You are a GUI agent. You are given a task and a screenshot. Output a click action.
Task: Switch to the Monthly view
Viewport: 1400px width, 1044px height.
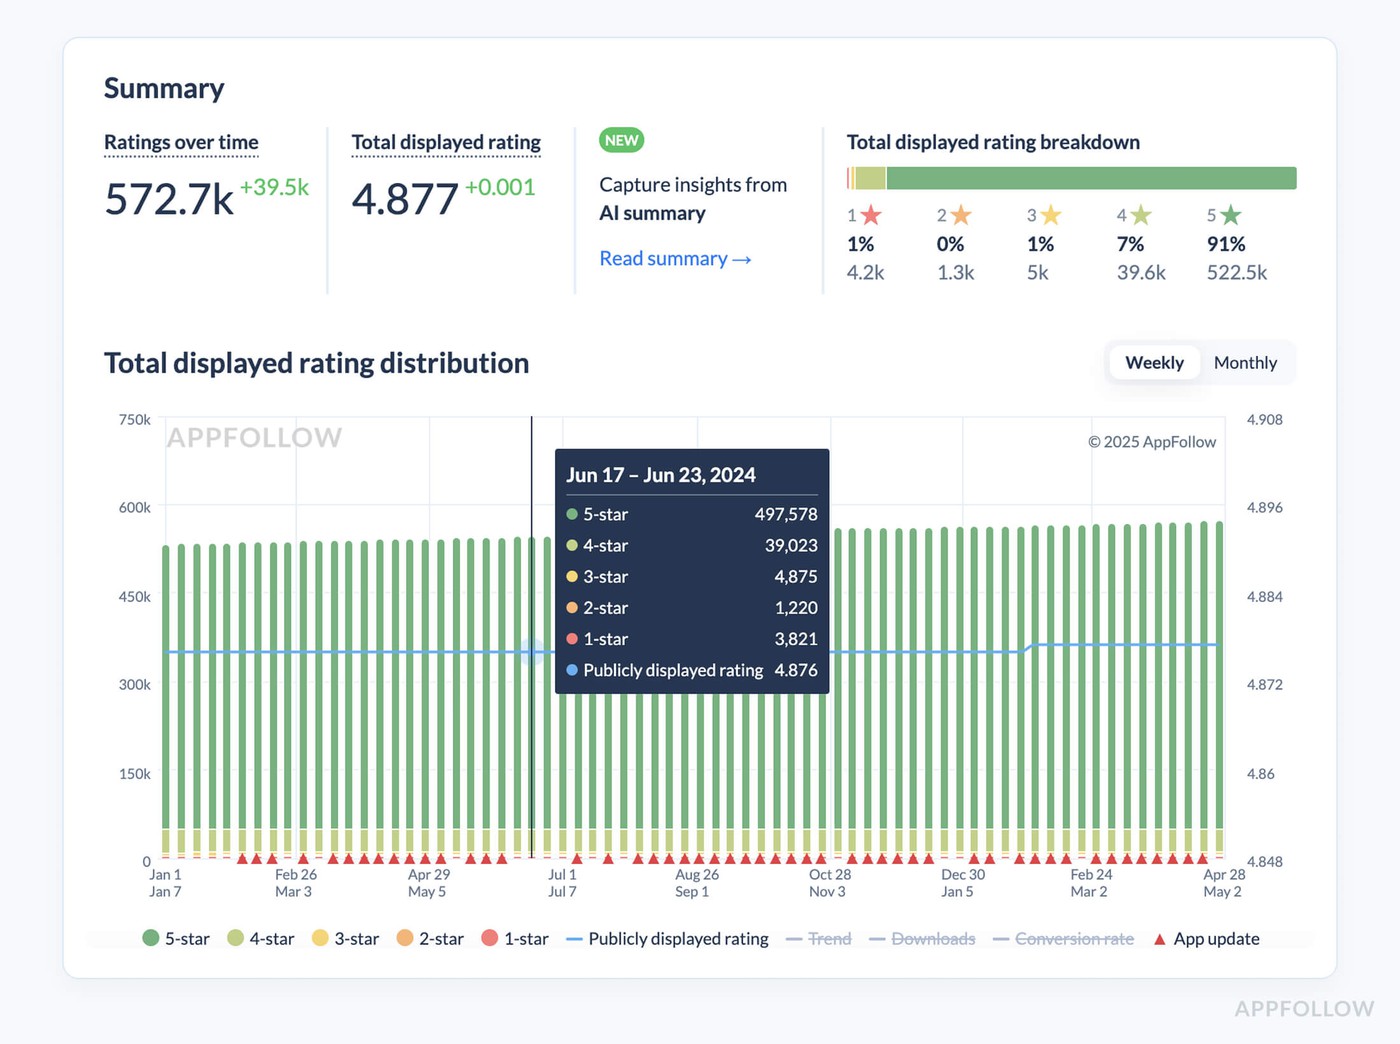tap(1244, 362)
